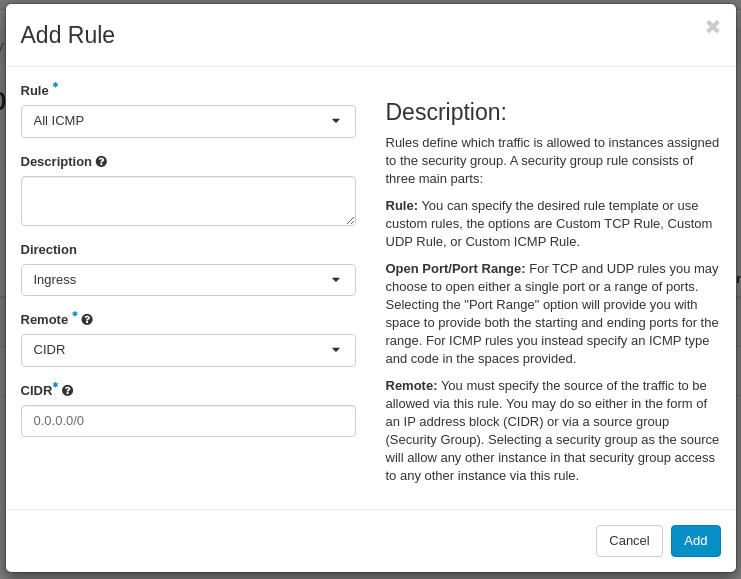The width and height of the screenshot is (741, 579).
Task: Click the blue Add button
Action: point(695,541)
